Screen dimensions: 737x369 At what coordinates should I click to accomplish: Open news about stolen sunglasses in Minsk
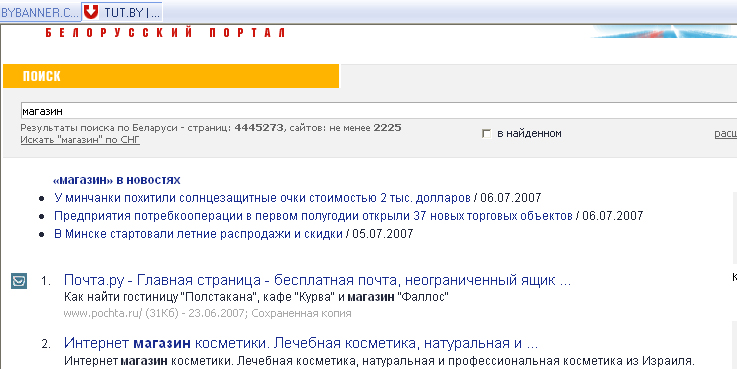262,198
